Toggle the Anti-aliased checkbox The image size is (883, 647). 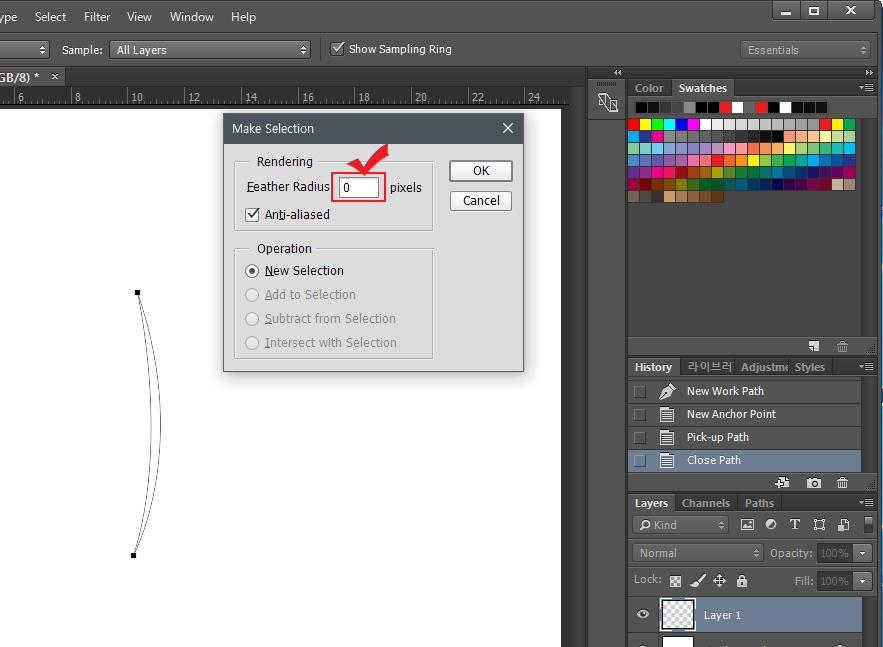[252, 215]
